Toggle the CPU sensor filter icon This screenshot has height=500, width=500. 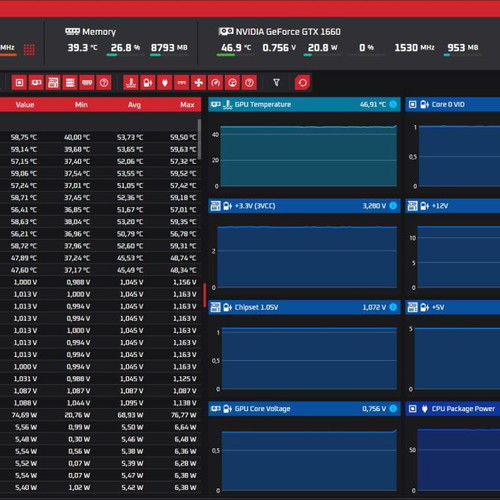click(20, 83)
